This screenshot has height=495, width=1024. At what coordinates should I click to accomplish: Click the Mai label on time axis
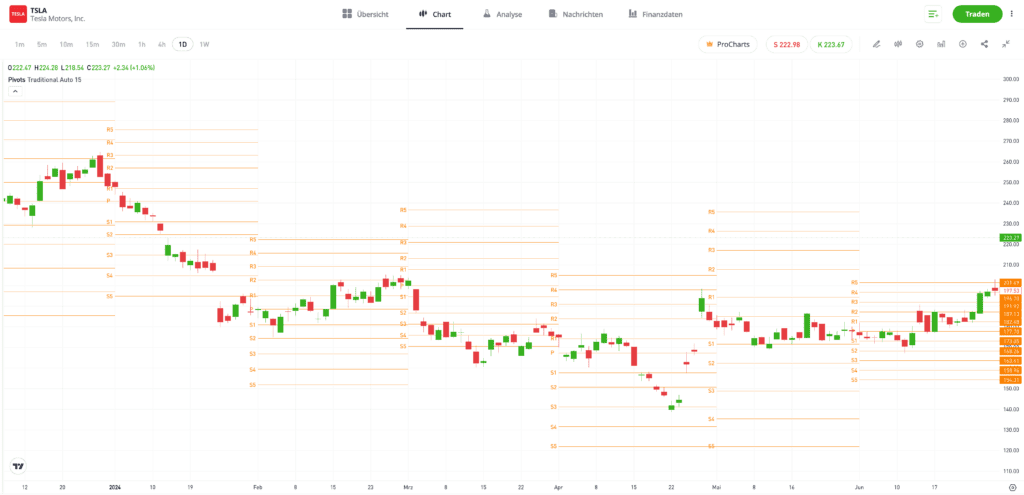(716, 487)
